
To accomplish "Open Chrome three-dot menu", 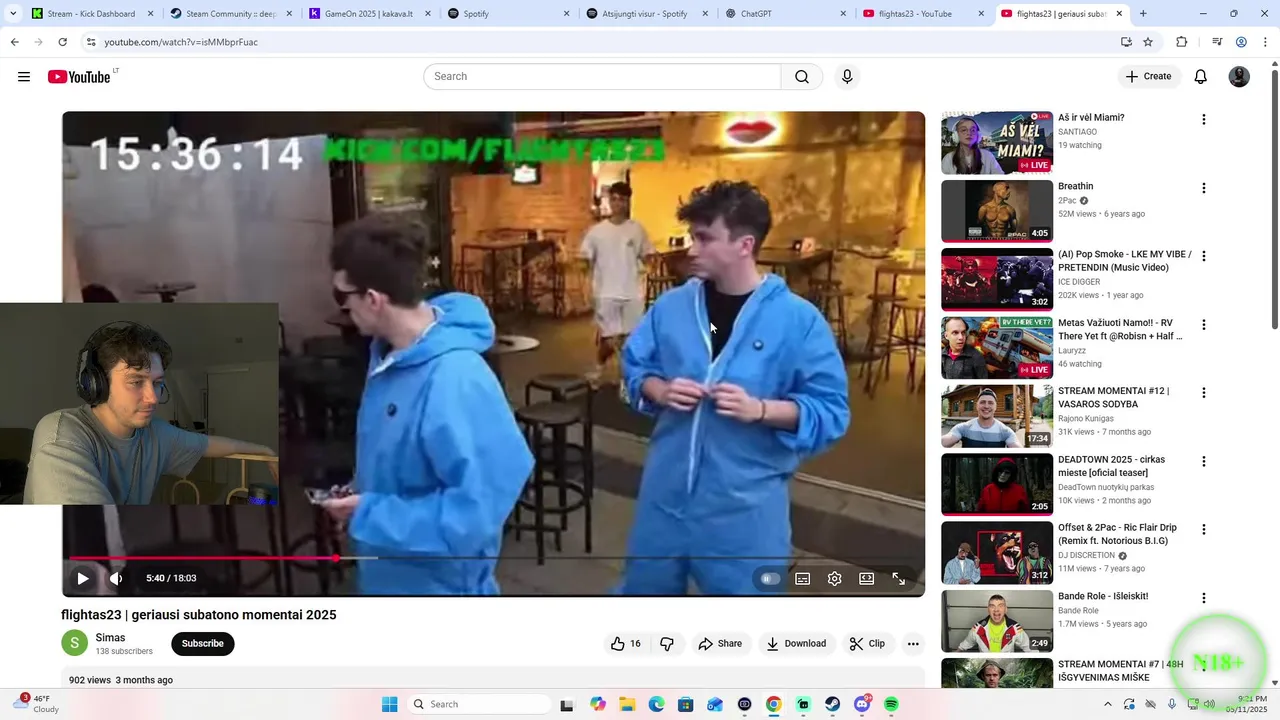I will coord(1266,42).
